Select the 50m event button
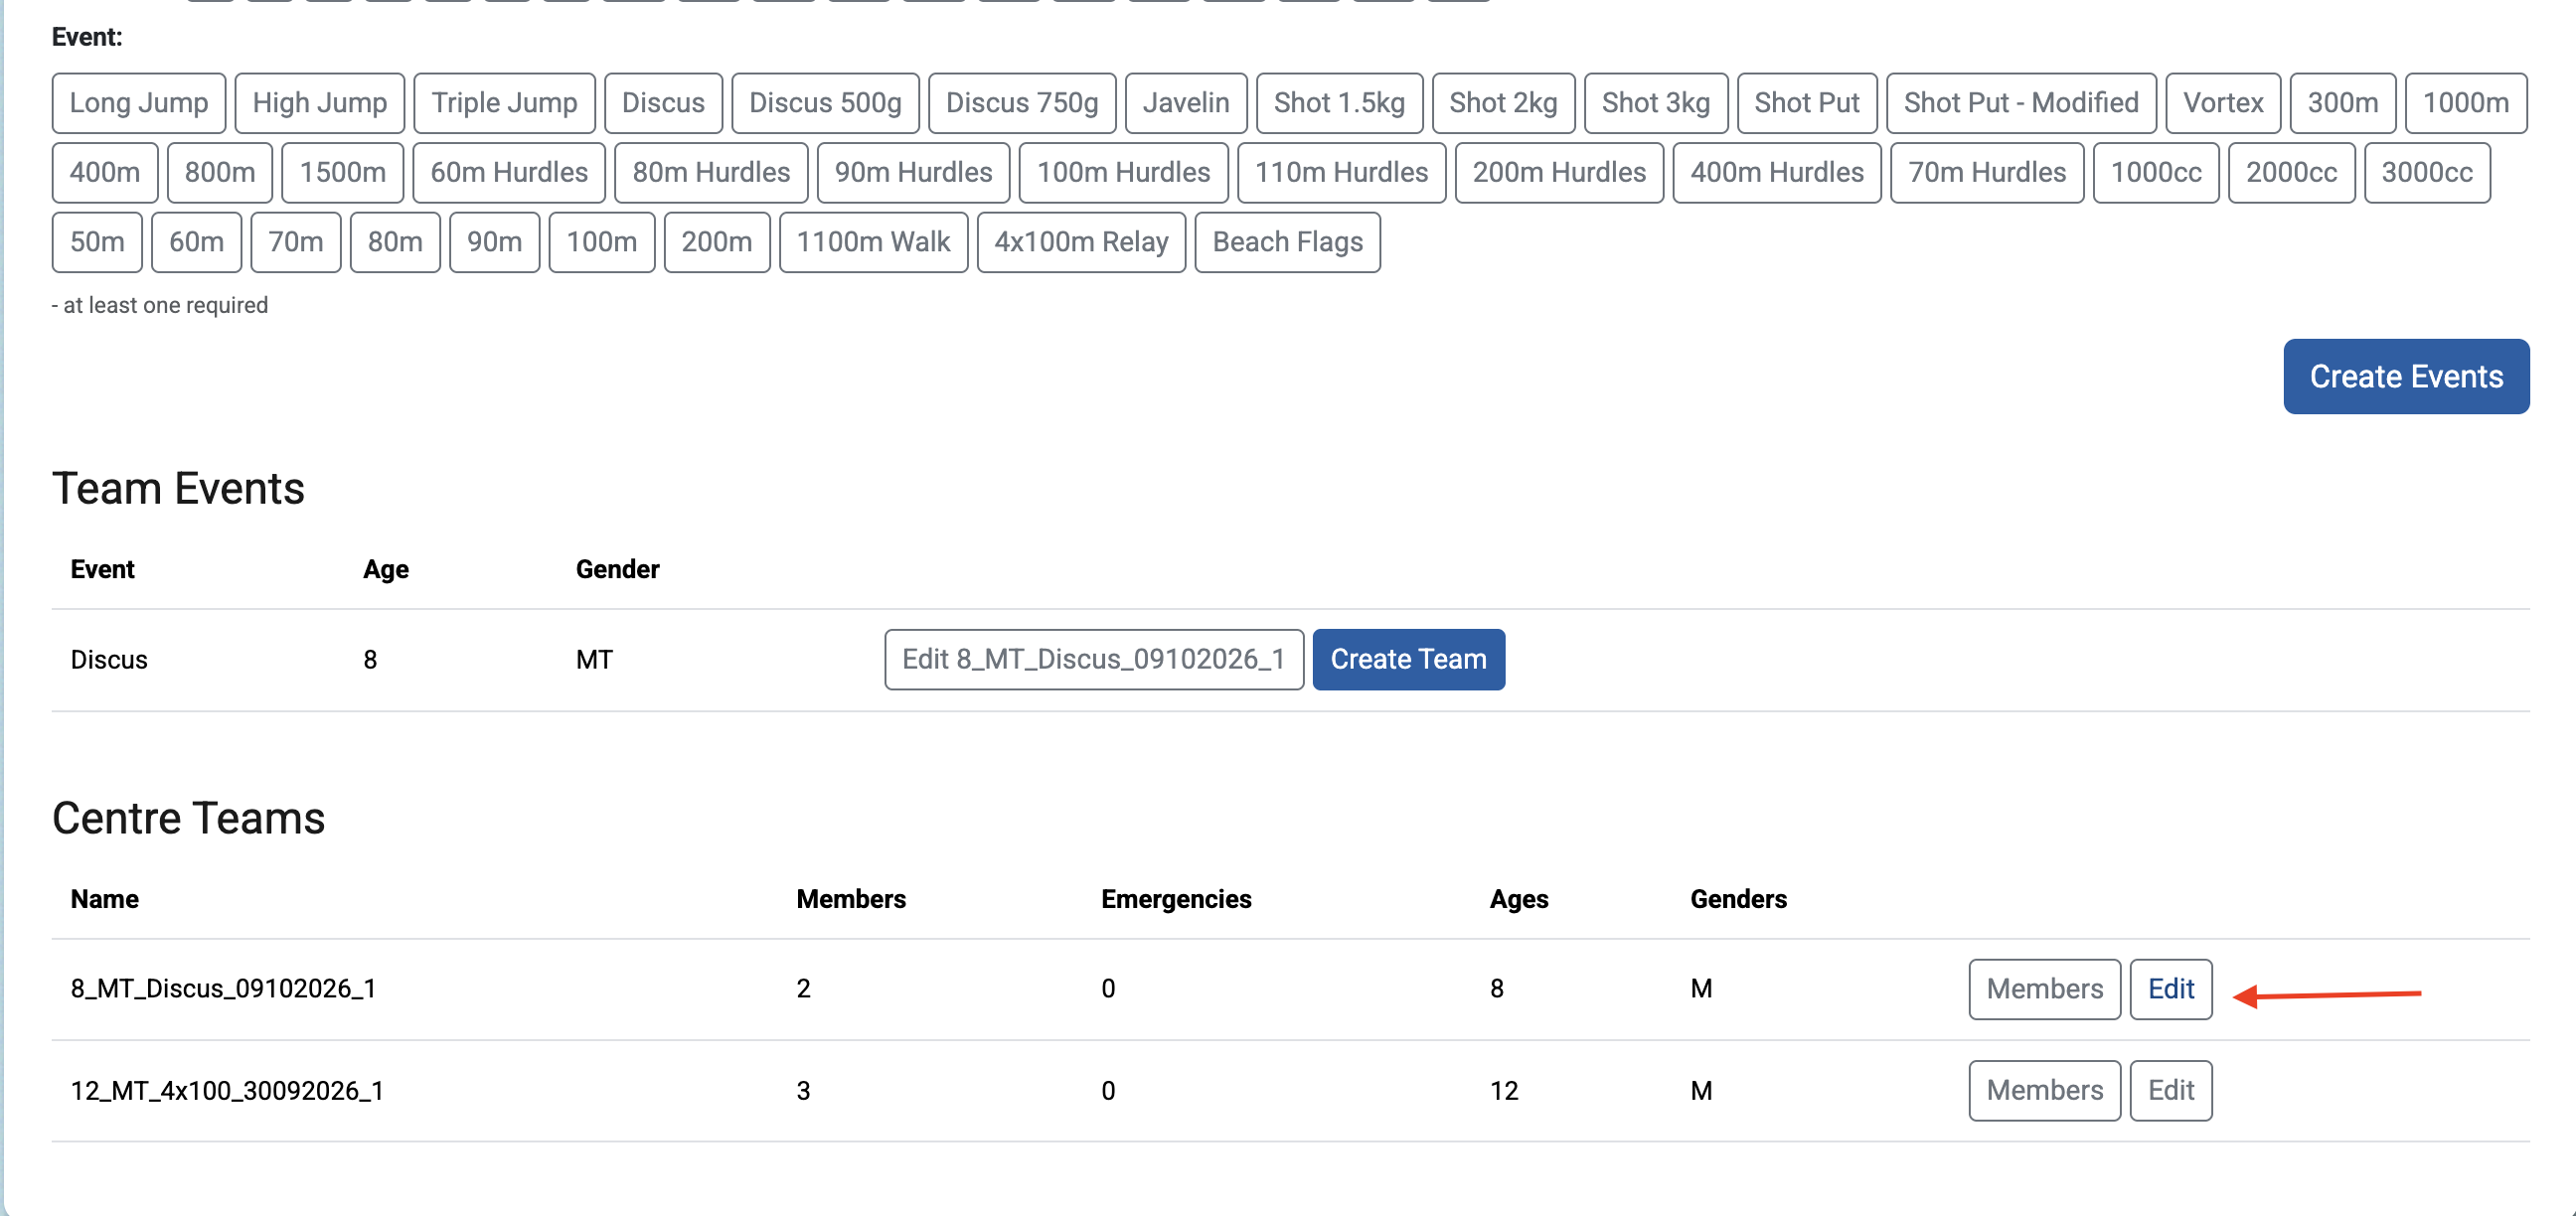The width and height of the screenshot is (2576, 1216). click(97, 242)
